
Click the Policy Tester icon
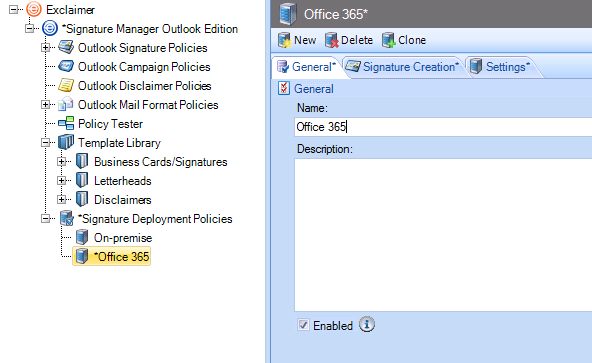(x=66, y=124)
